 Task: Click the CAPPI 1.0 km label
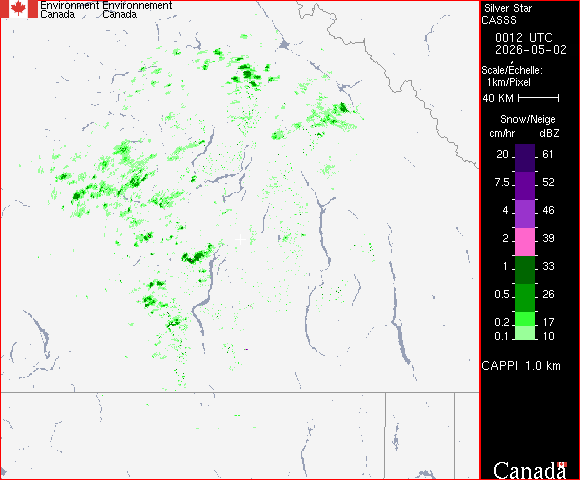[521, 366]
